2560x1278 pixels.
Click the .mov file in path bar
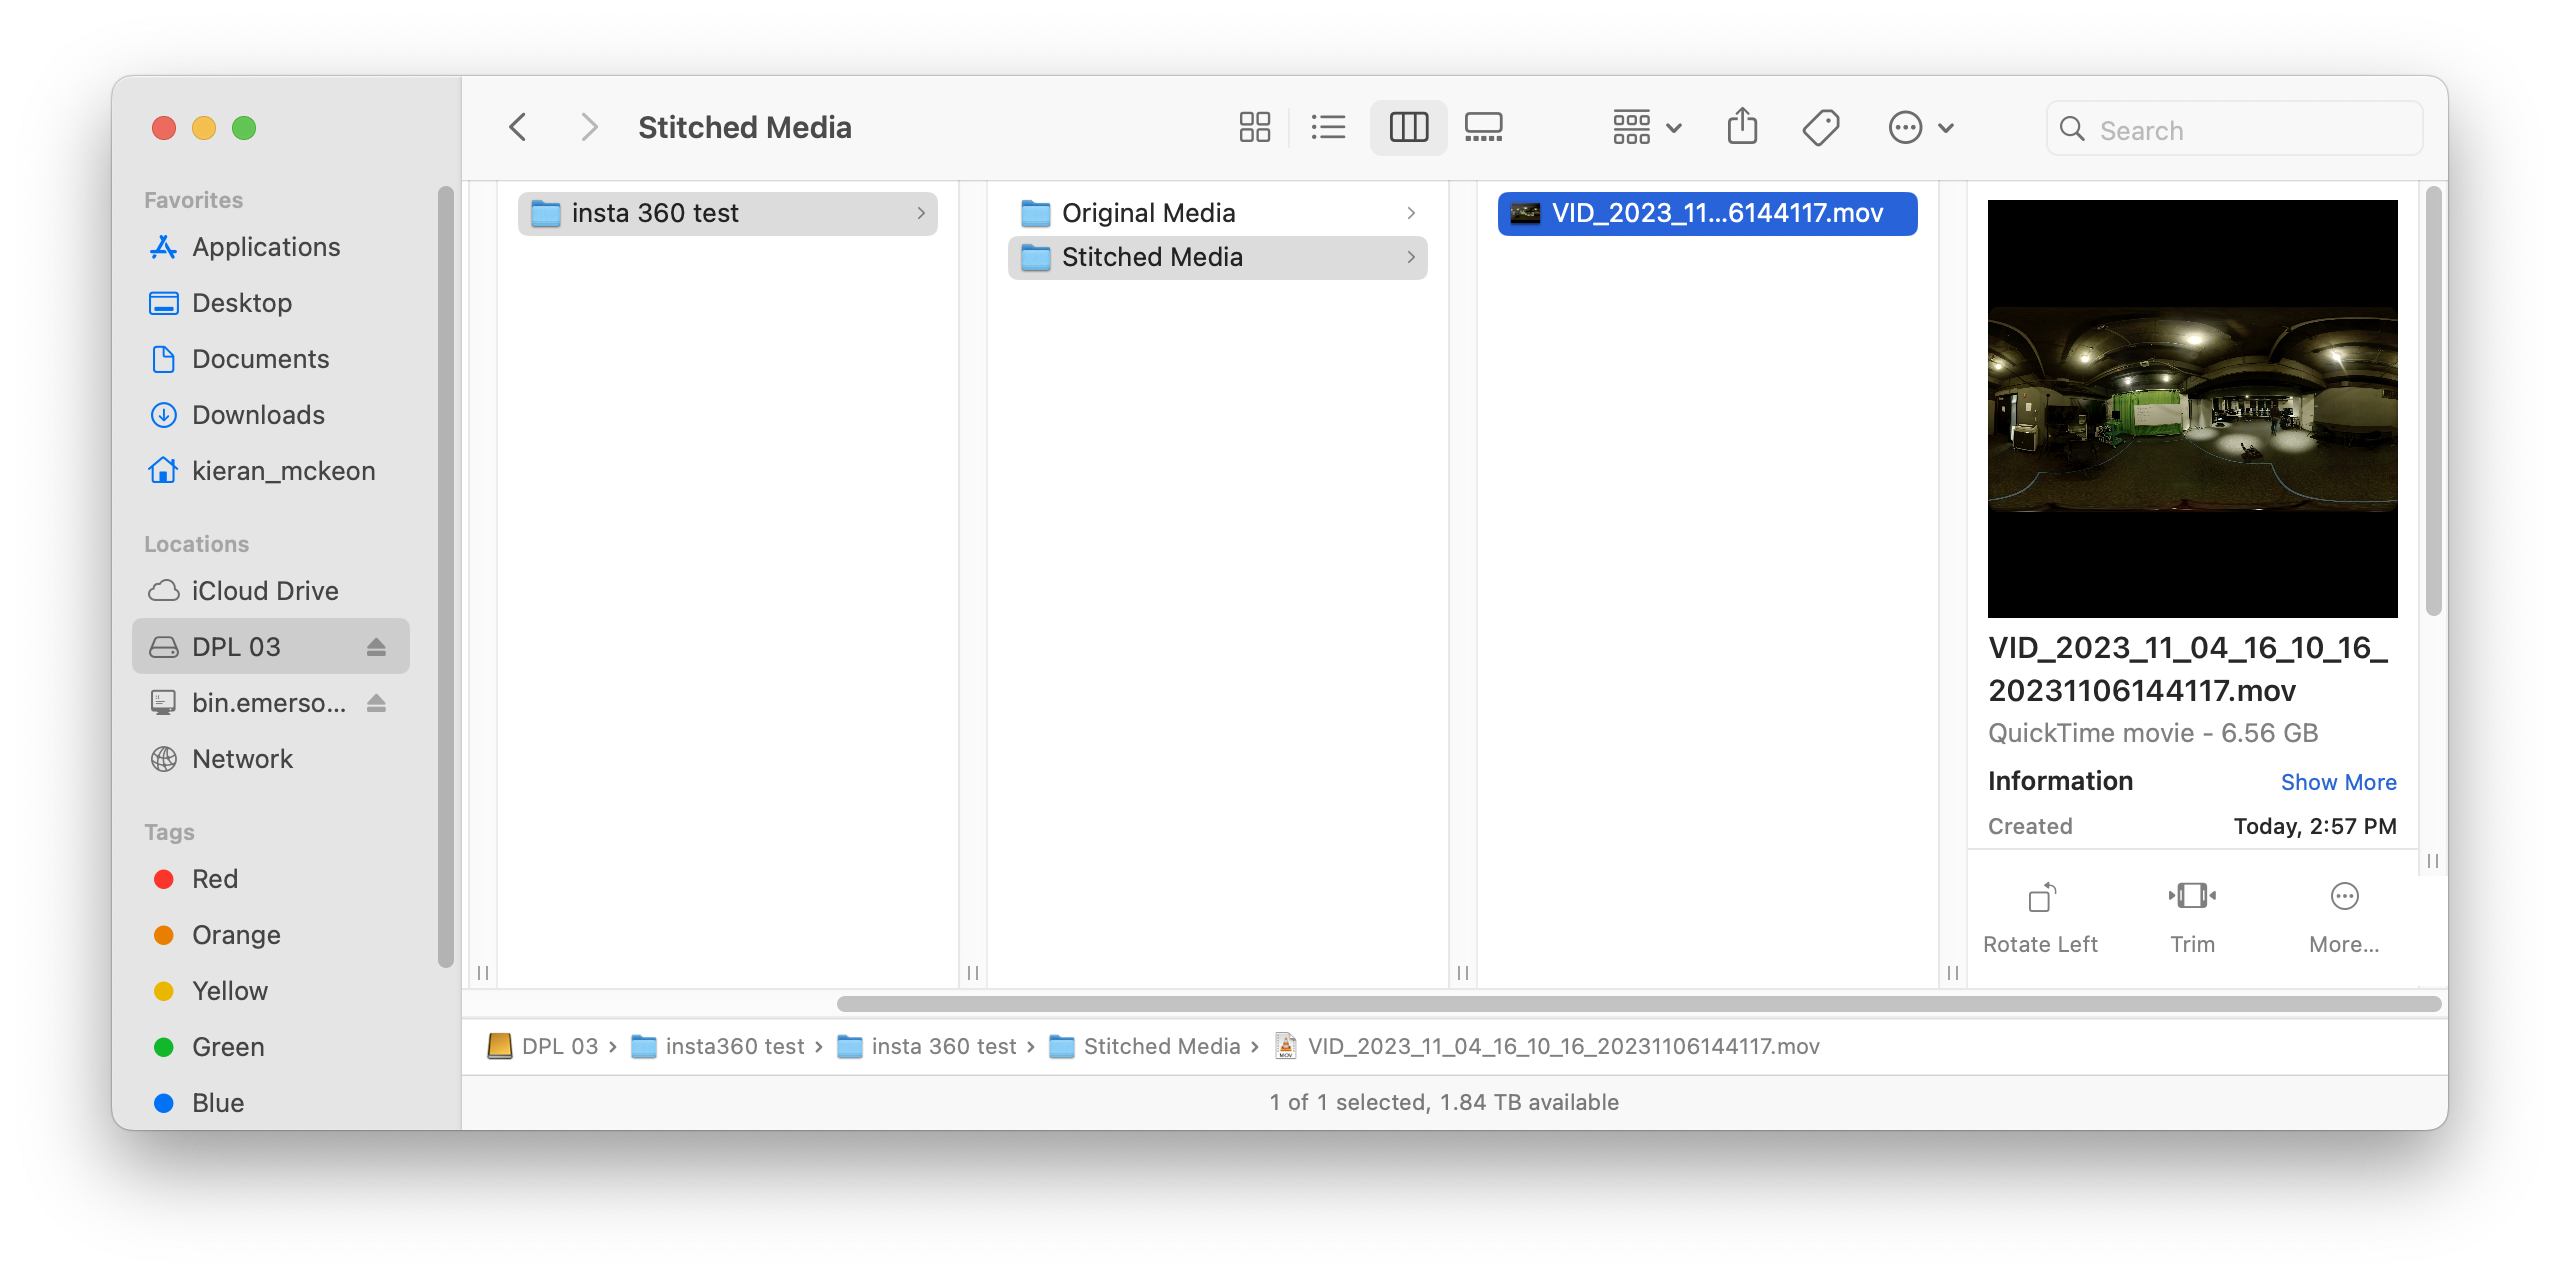[x=1547, y=1046]
